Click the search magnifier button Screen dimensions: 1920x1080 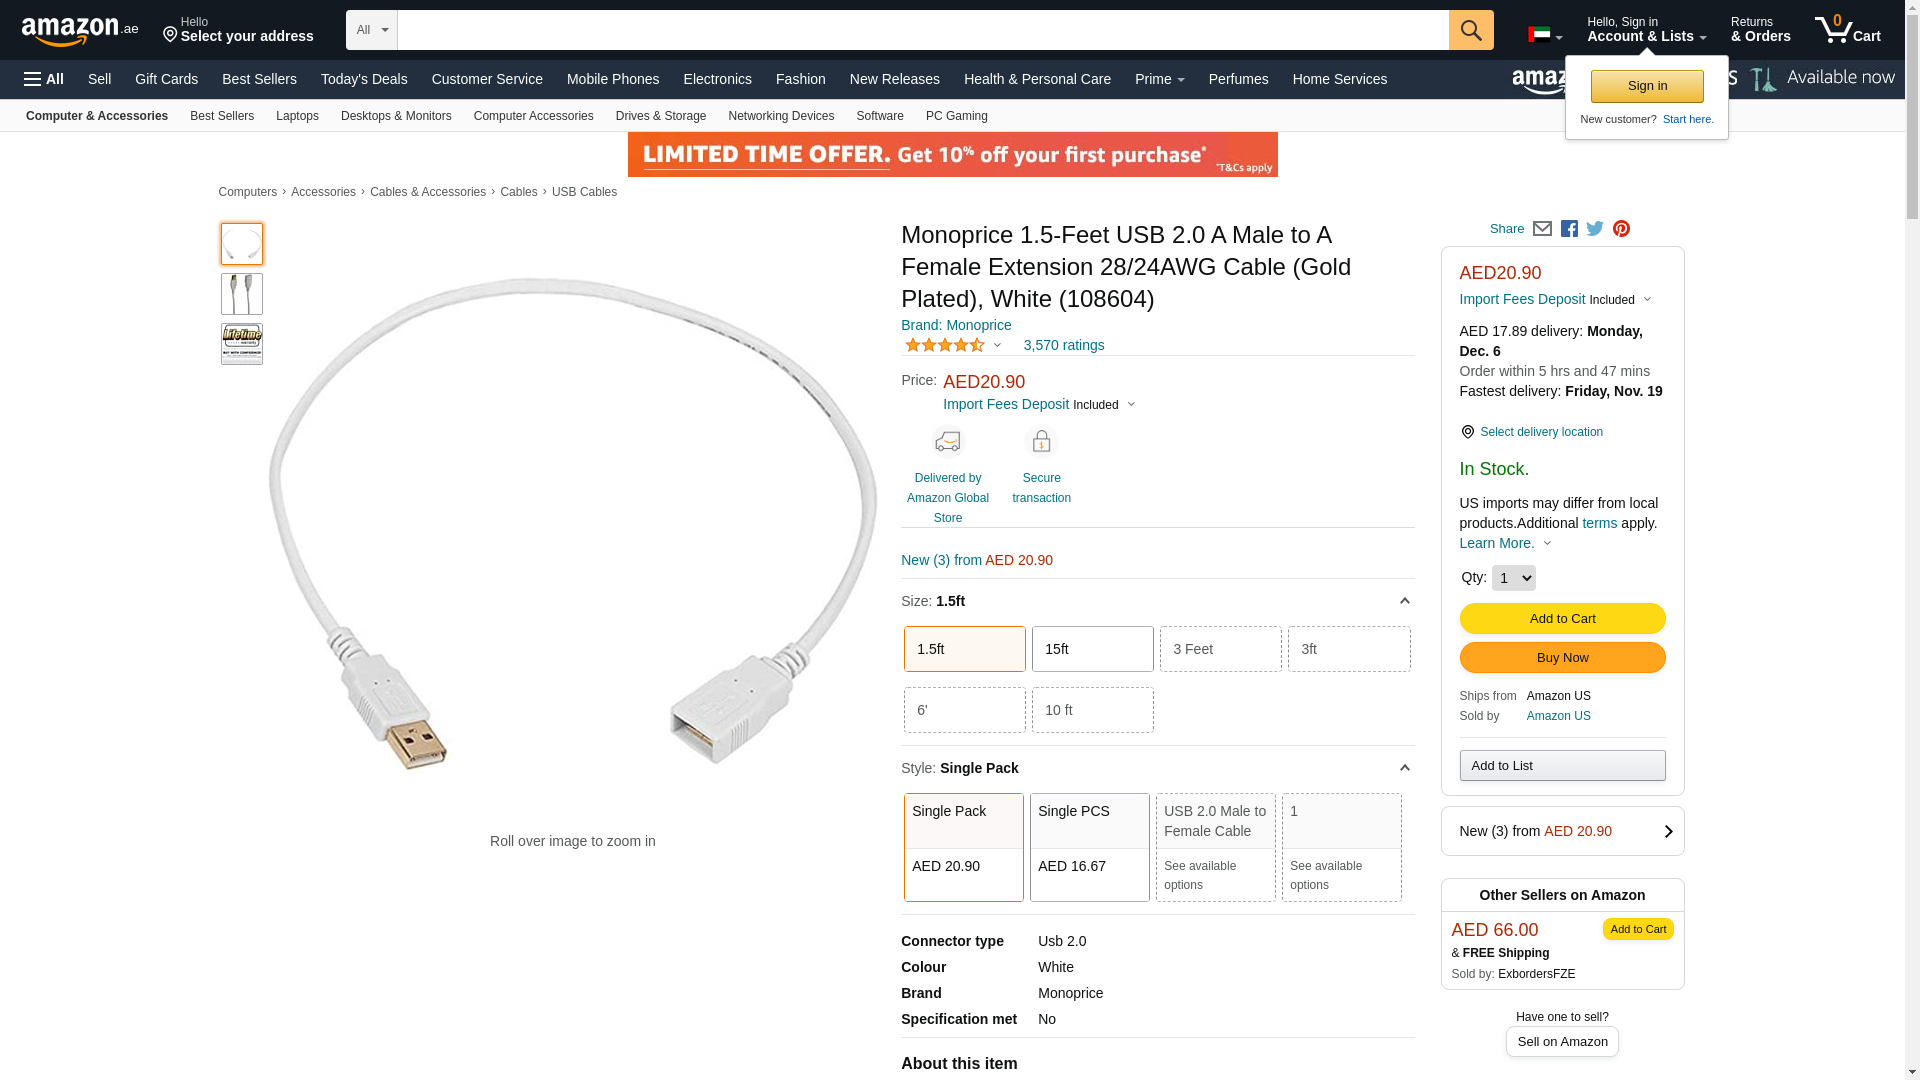point(1470,30)
